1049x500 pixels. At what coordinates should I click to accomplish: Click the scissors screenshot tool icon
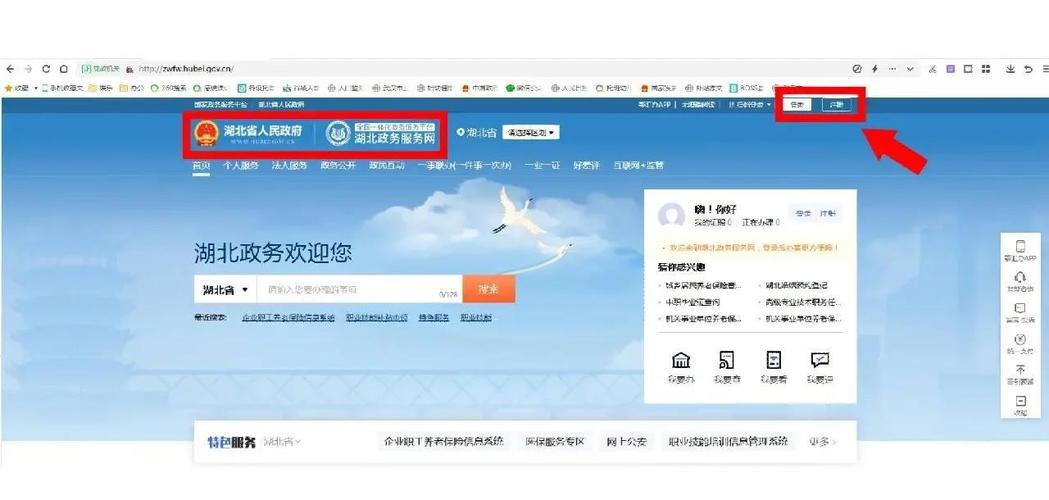pos(932,68)
